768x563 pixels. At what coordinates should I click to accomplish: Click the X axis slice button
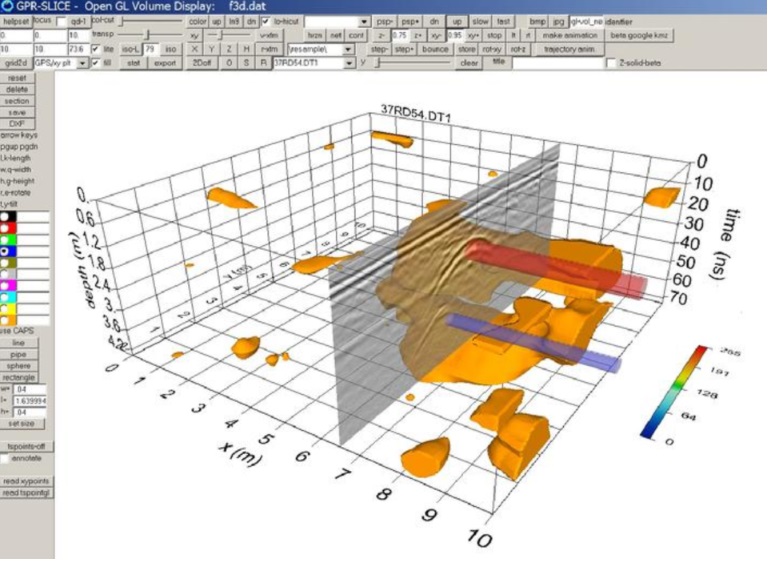pyautogui.click(x=194, y=49)
